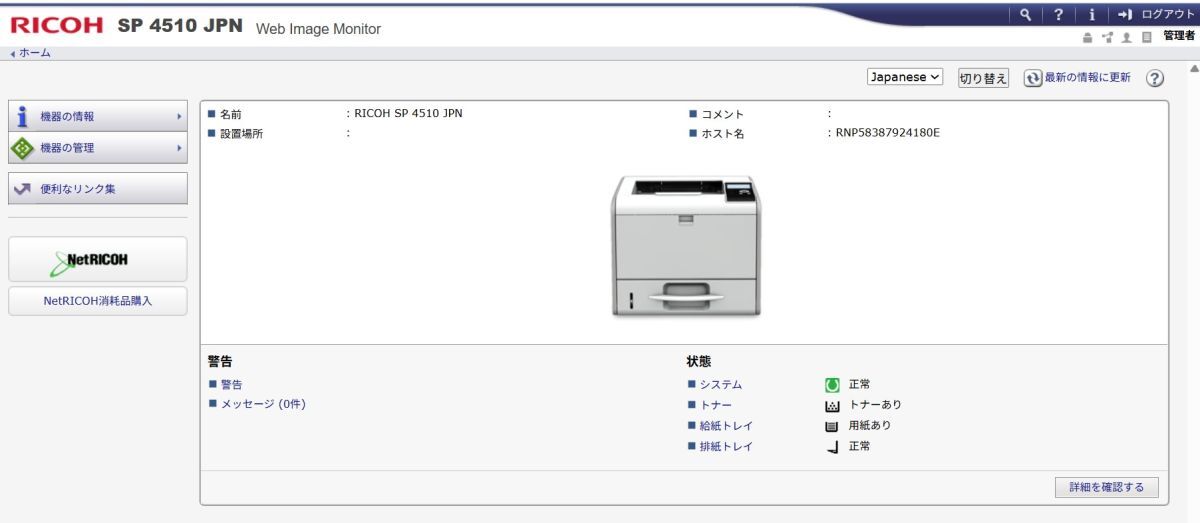Image resolution: width=1200 pixels, height=523 pixels.
Task: Open the NetRICOH logo banner
Action: point(98,259)
